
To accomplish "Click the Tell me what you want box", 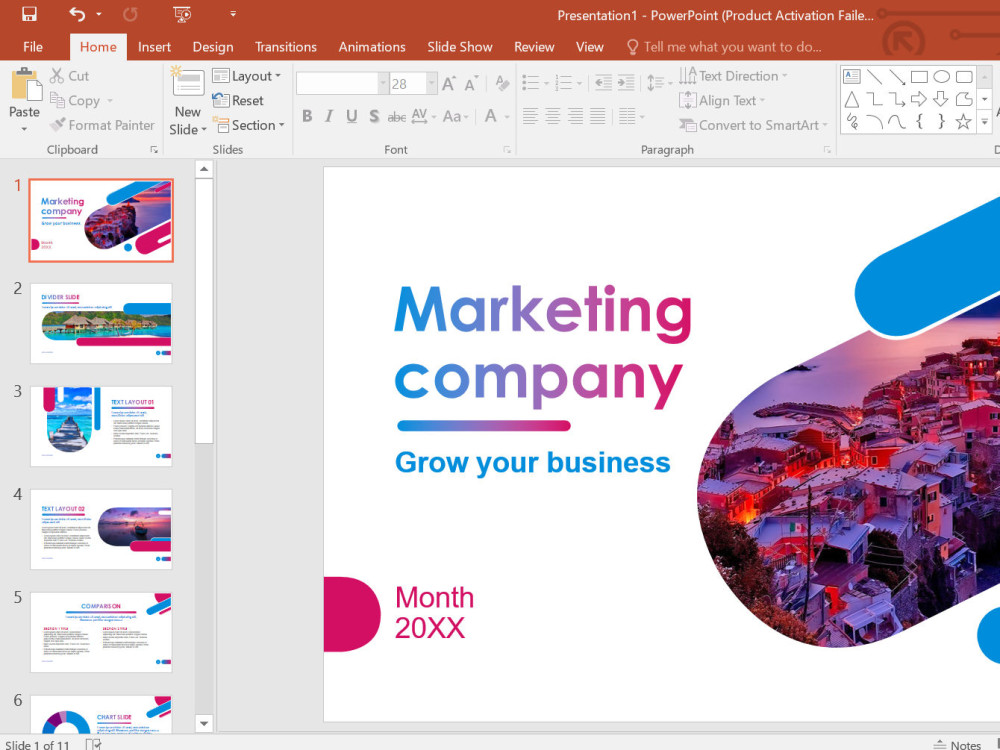I will click(724, 47).
